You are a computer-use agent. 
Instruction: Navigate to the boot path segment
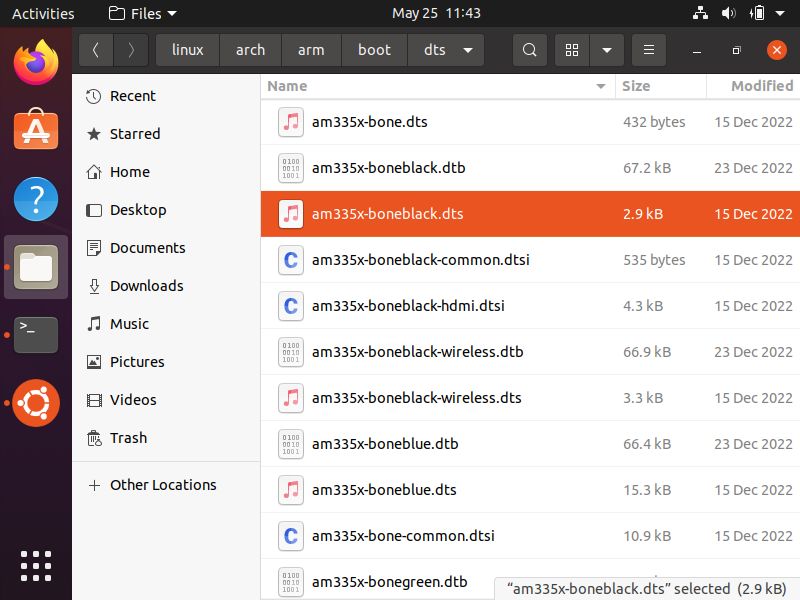pos(374,50)
